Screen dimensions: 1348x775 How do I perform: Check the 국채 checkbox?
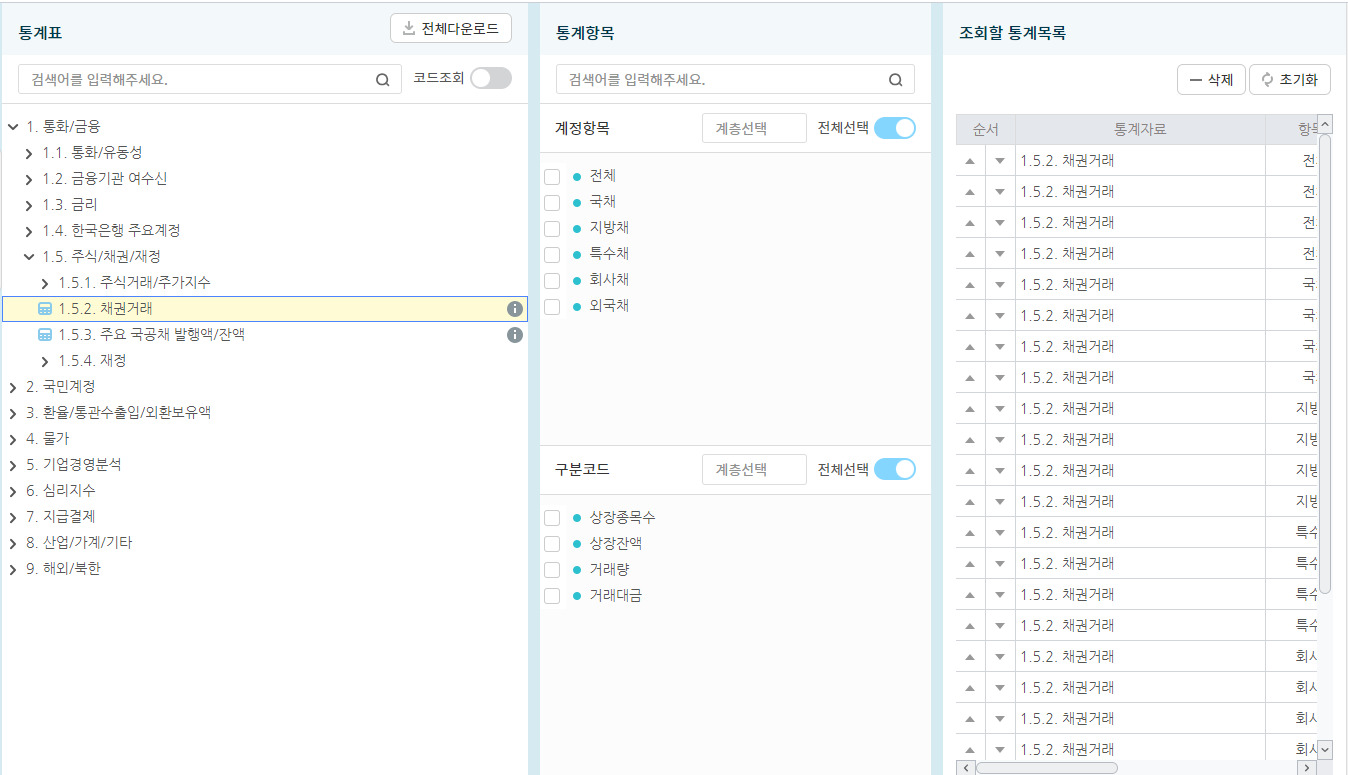[552, 203]
